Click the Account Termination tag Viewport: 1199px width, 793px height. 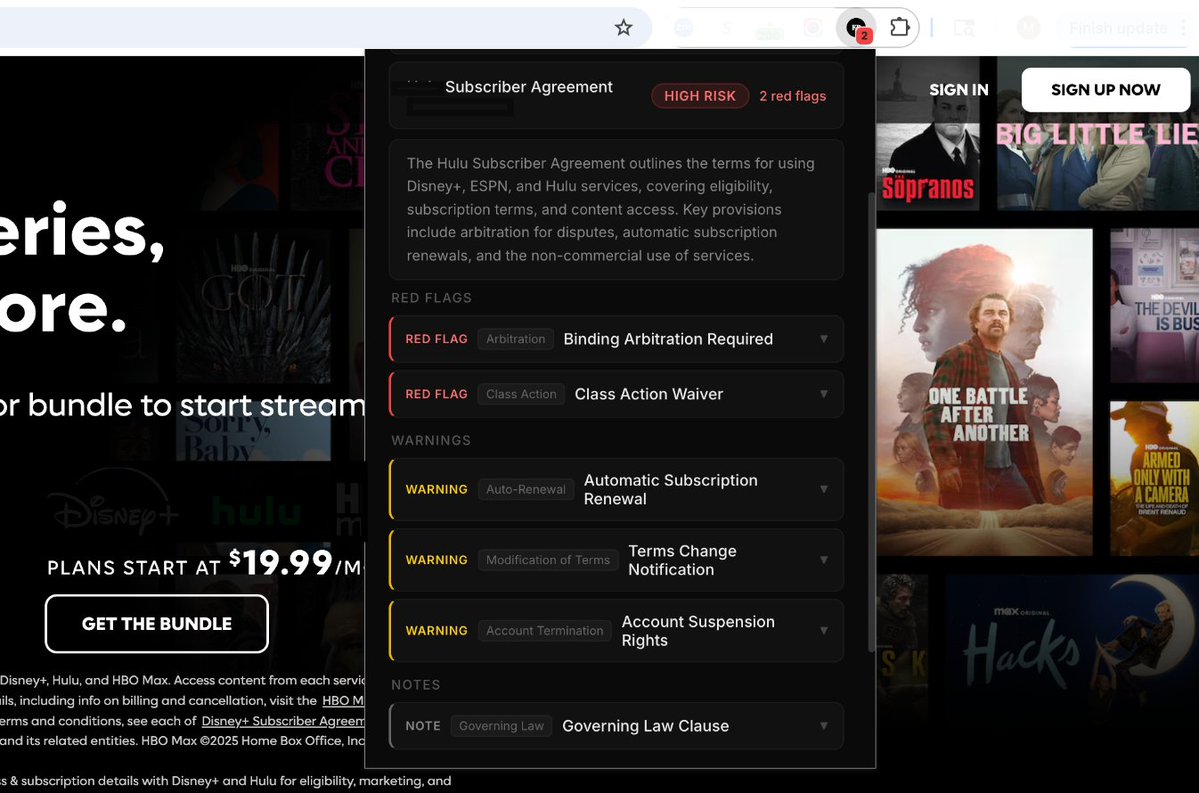click(x=544, y=631)
